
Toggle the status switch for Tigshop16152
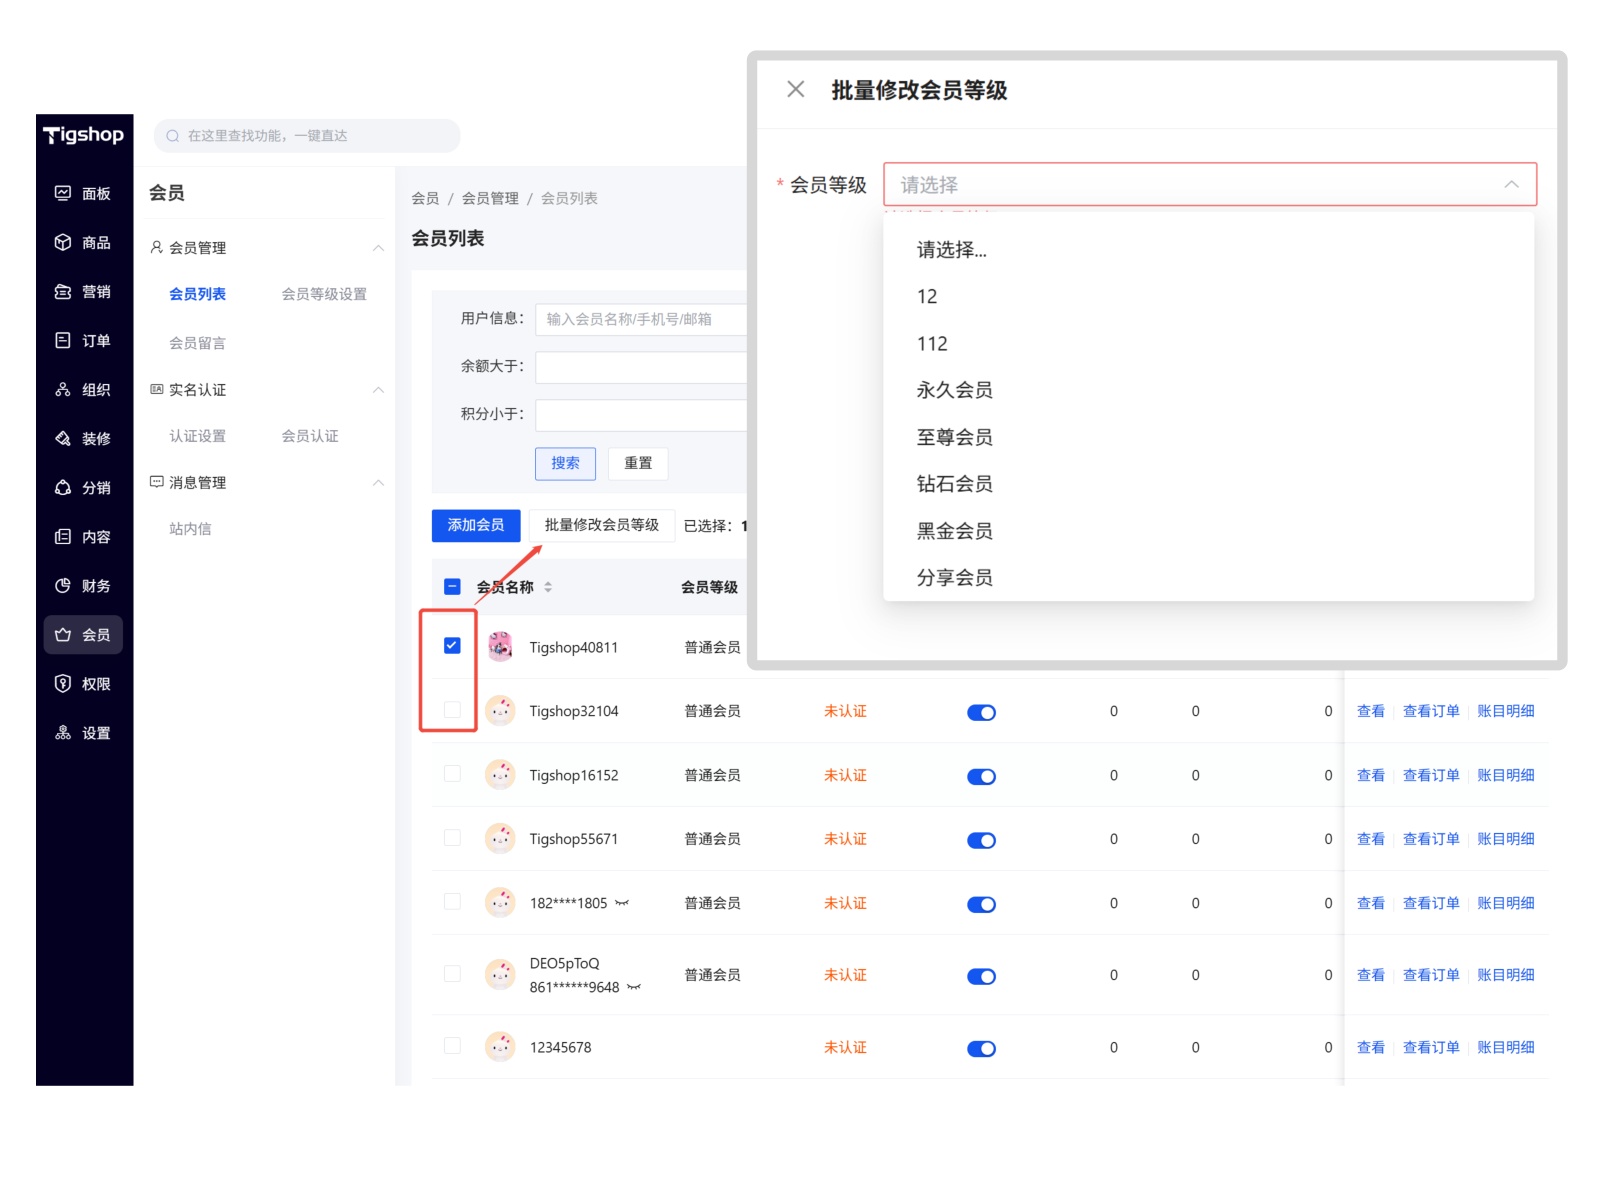tap(981, 776)
